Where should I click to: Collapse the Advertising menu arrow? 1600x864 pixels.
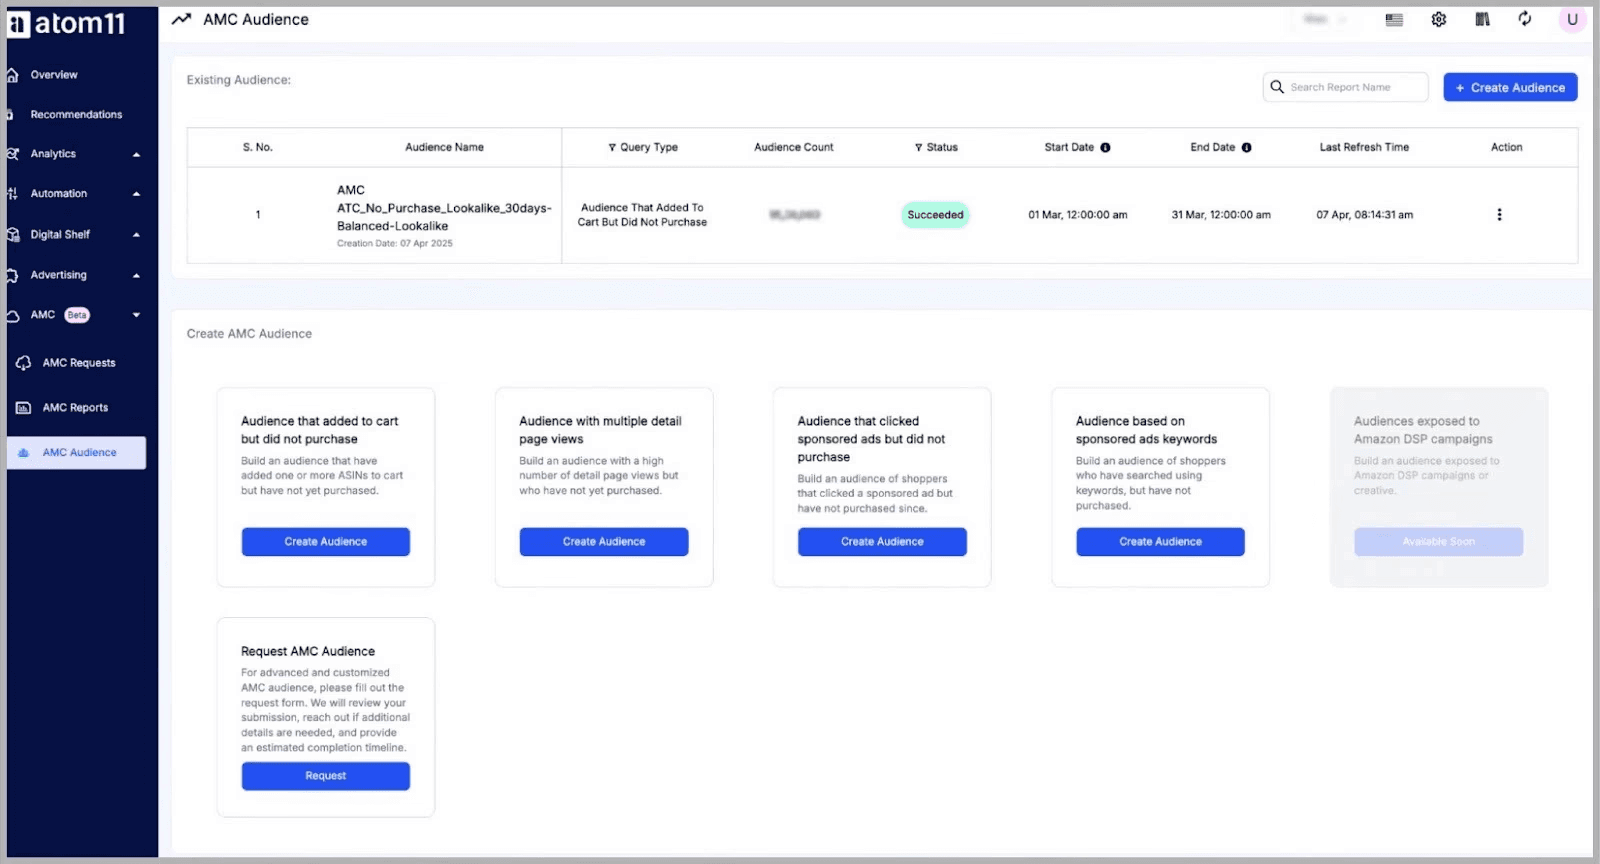coord(136,275)
